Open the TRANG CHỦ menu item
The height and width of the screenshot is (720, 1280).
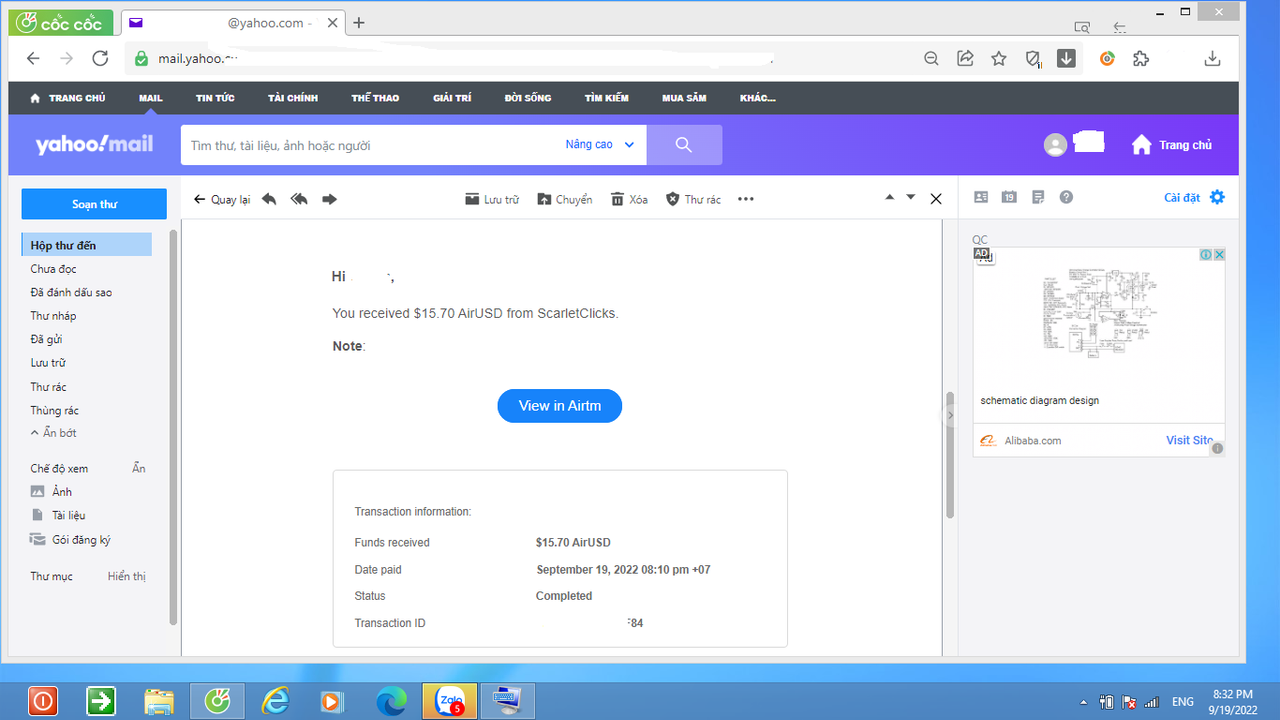68,98
